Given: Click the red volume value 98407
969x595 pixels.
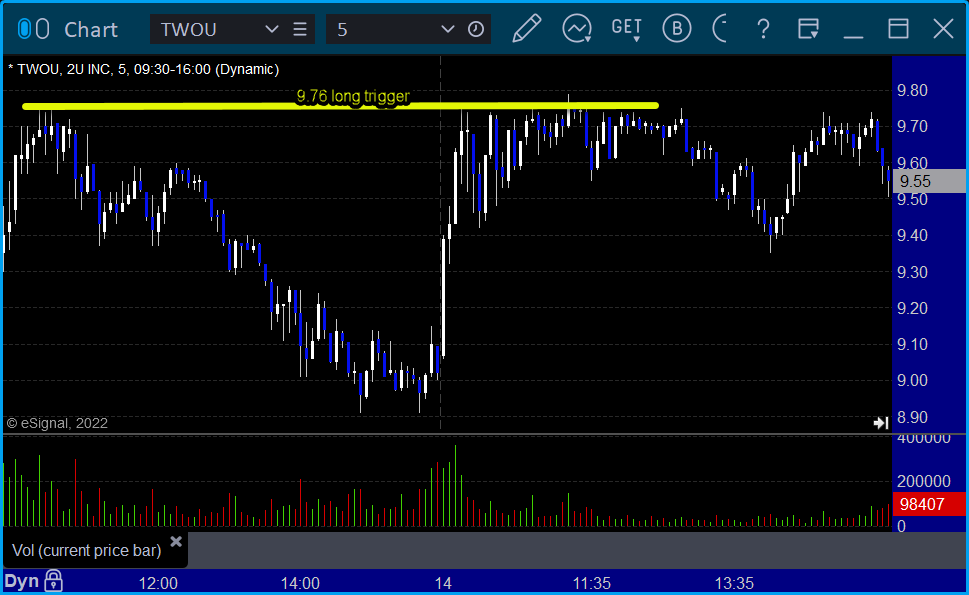Looking at the screenshot, I should pos(929,504).
